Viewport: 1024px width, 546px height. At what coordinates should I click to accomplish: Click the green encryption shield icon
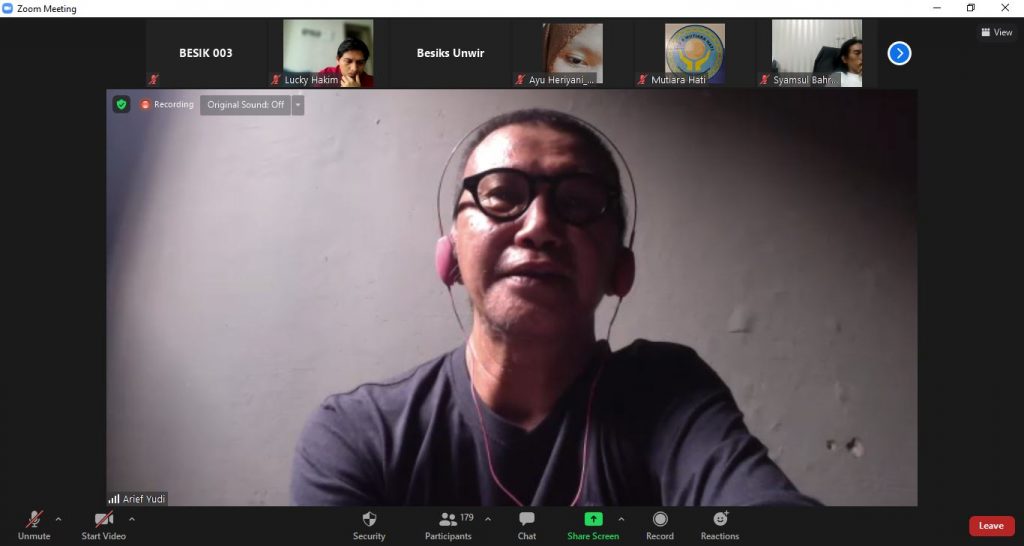(121, 104)
